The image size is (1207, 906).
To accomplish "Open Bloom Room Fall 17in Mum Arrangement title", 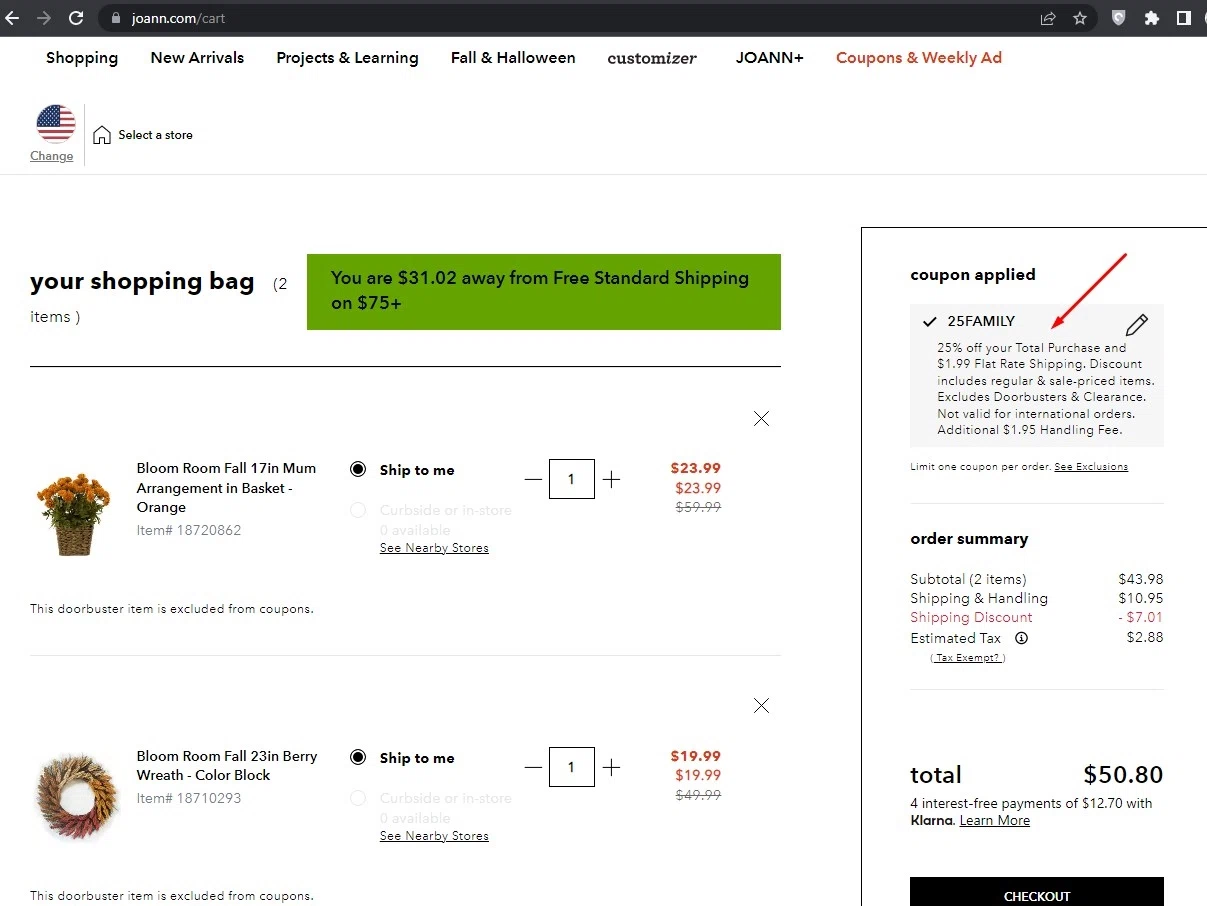I will (x=226, y=488).
